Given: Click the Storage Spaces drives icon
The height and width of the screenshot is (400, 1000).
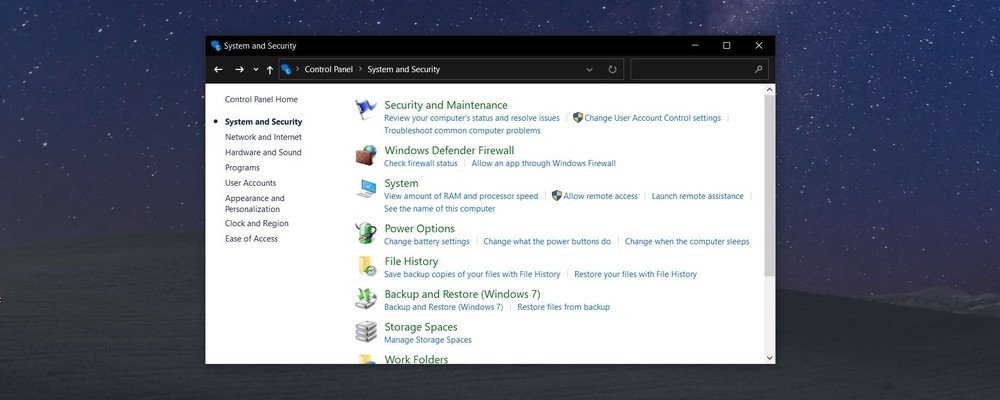Looking at the screenshot, I should tap(366, 331).
